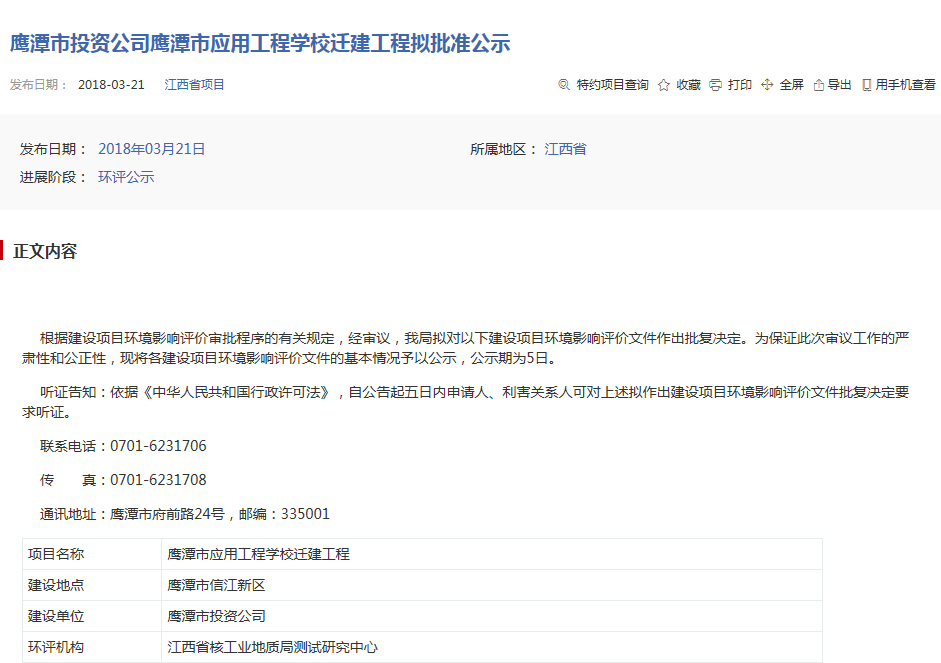The image size is (941, 663).
Task: Click the export share icon
Action: 819,85
